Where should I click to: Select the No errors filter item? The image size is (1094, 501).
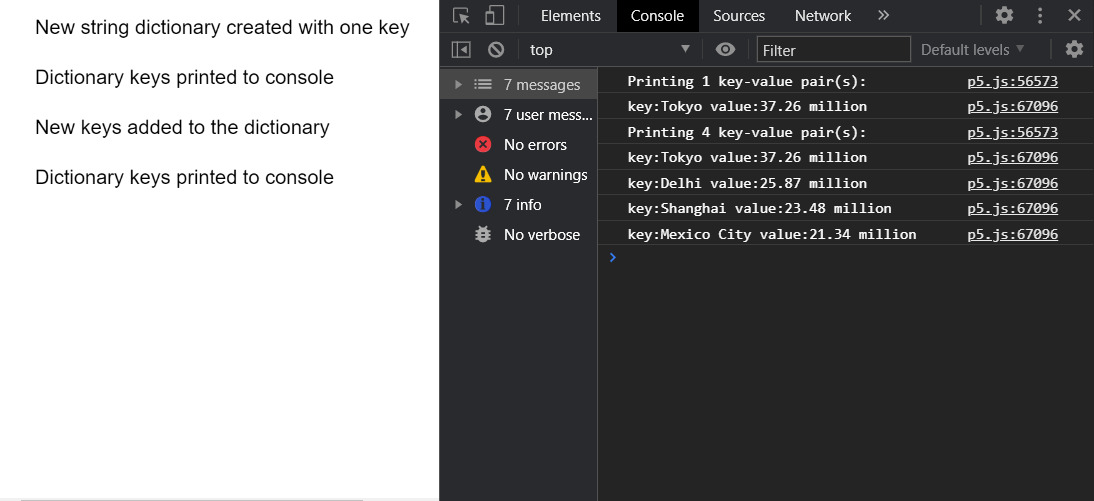[534, 145]
